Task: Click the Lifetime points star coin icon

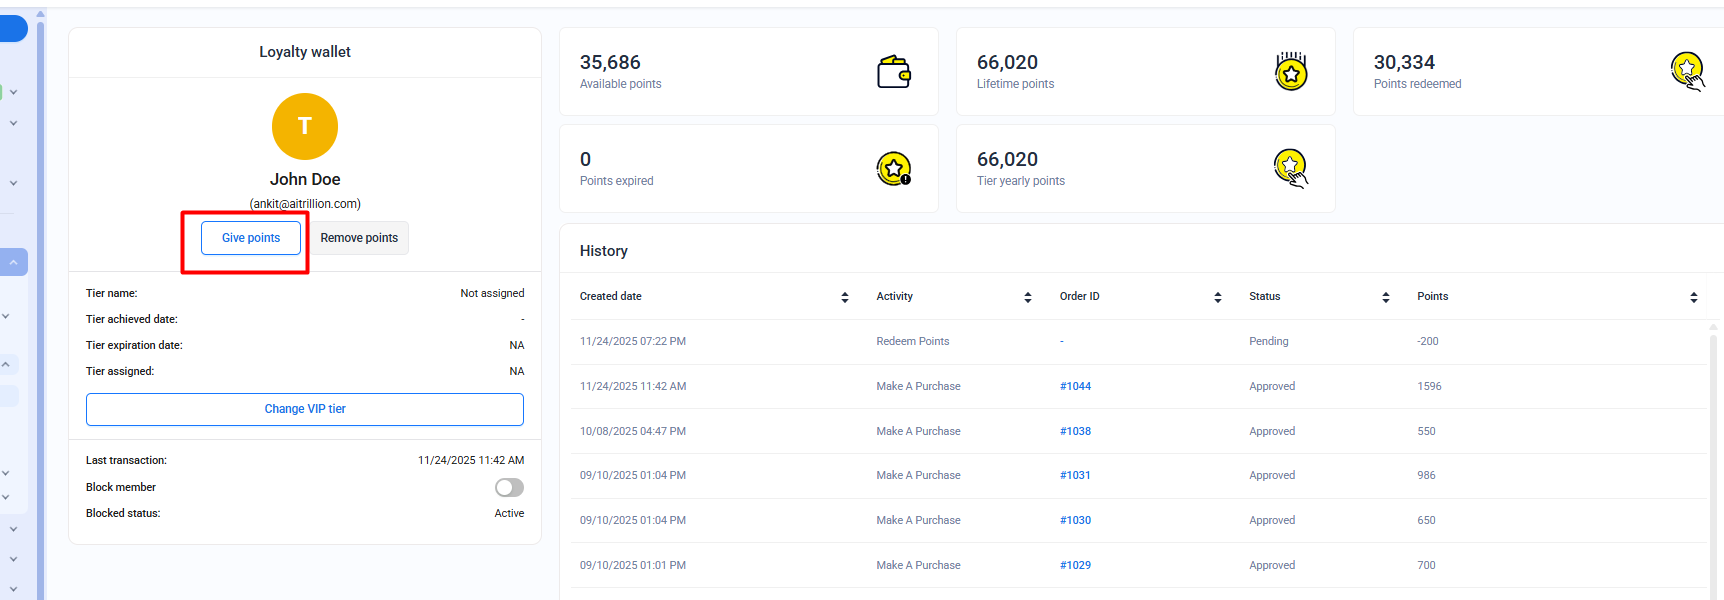Action: [1291, 72]
